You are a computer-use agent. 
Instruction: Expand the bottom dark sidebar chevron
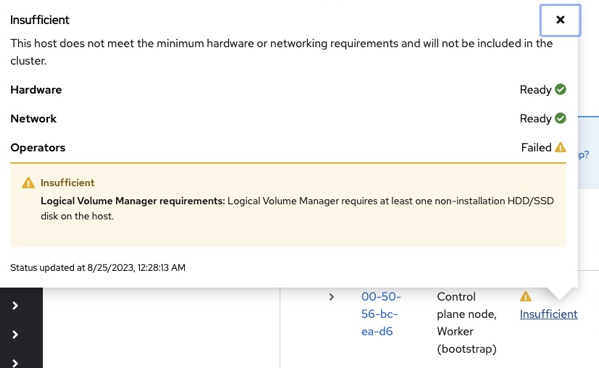(15, 363)
